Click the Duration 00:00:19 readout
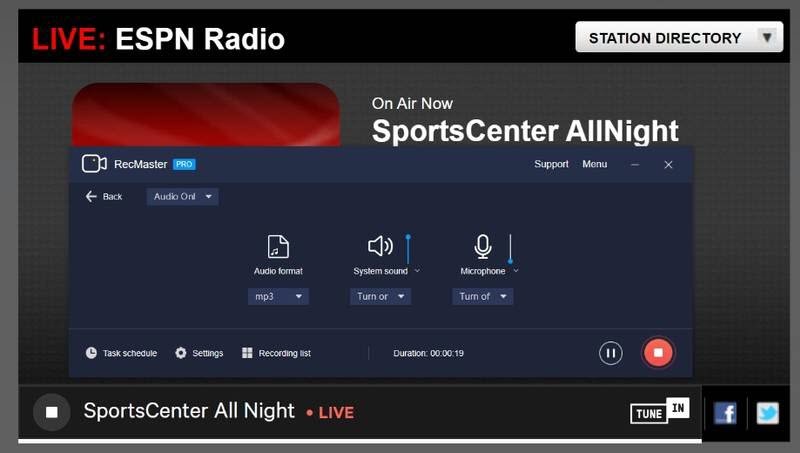The height and width of the screenshot is (453, 800). point(429,353)
